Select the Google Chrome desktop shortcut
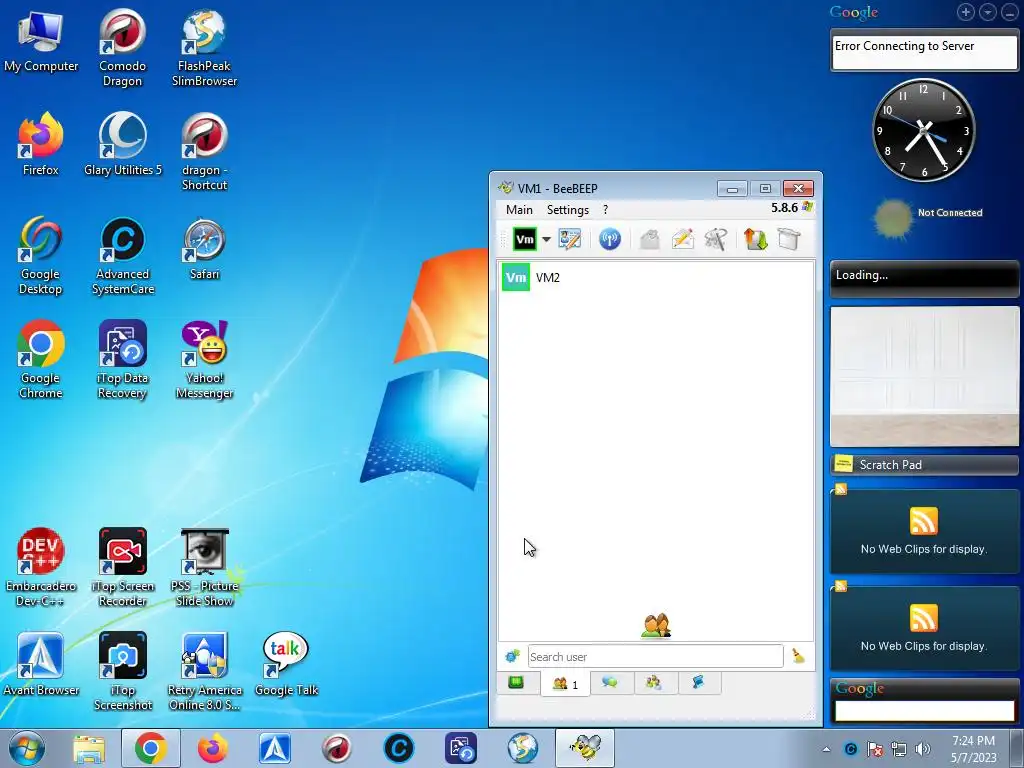 coord(40,359)
